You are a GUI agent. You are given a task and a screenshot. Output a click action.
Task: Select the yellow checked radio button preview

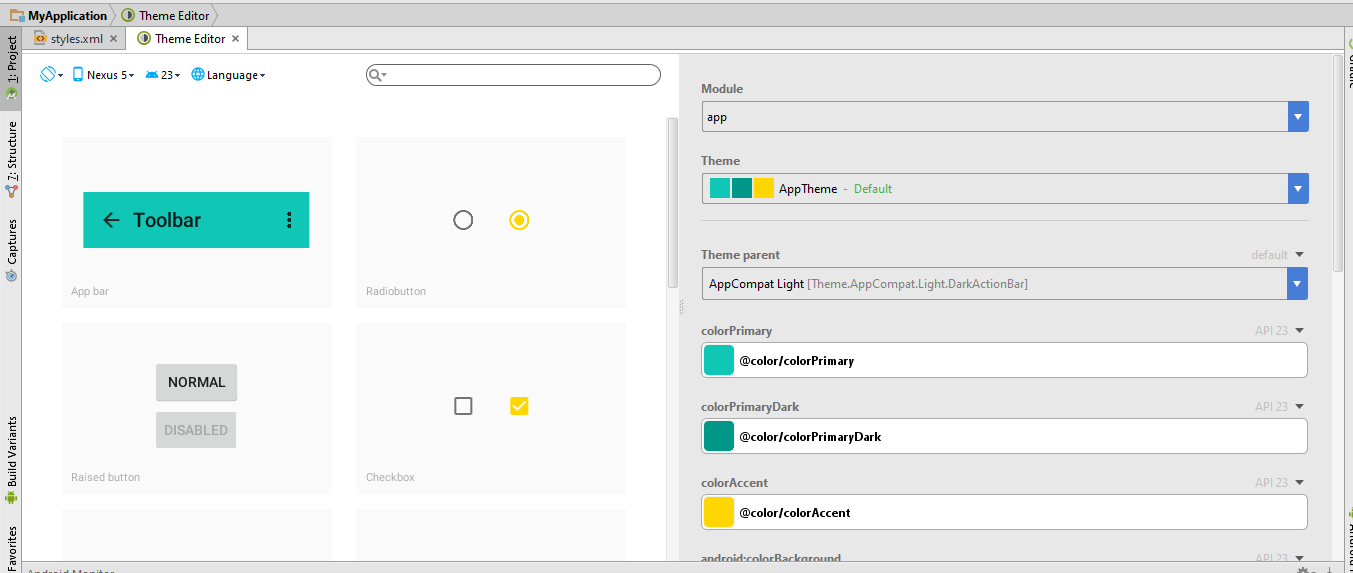point(519,220)
